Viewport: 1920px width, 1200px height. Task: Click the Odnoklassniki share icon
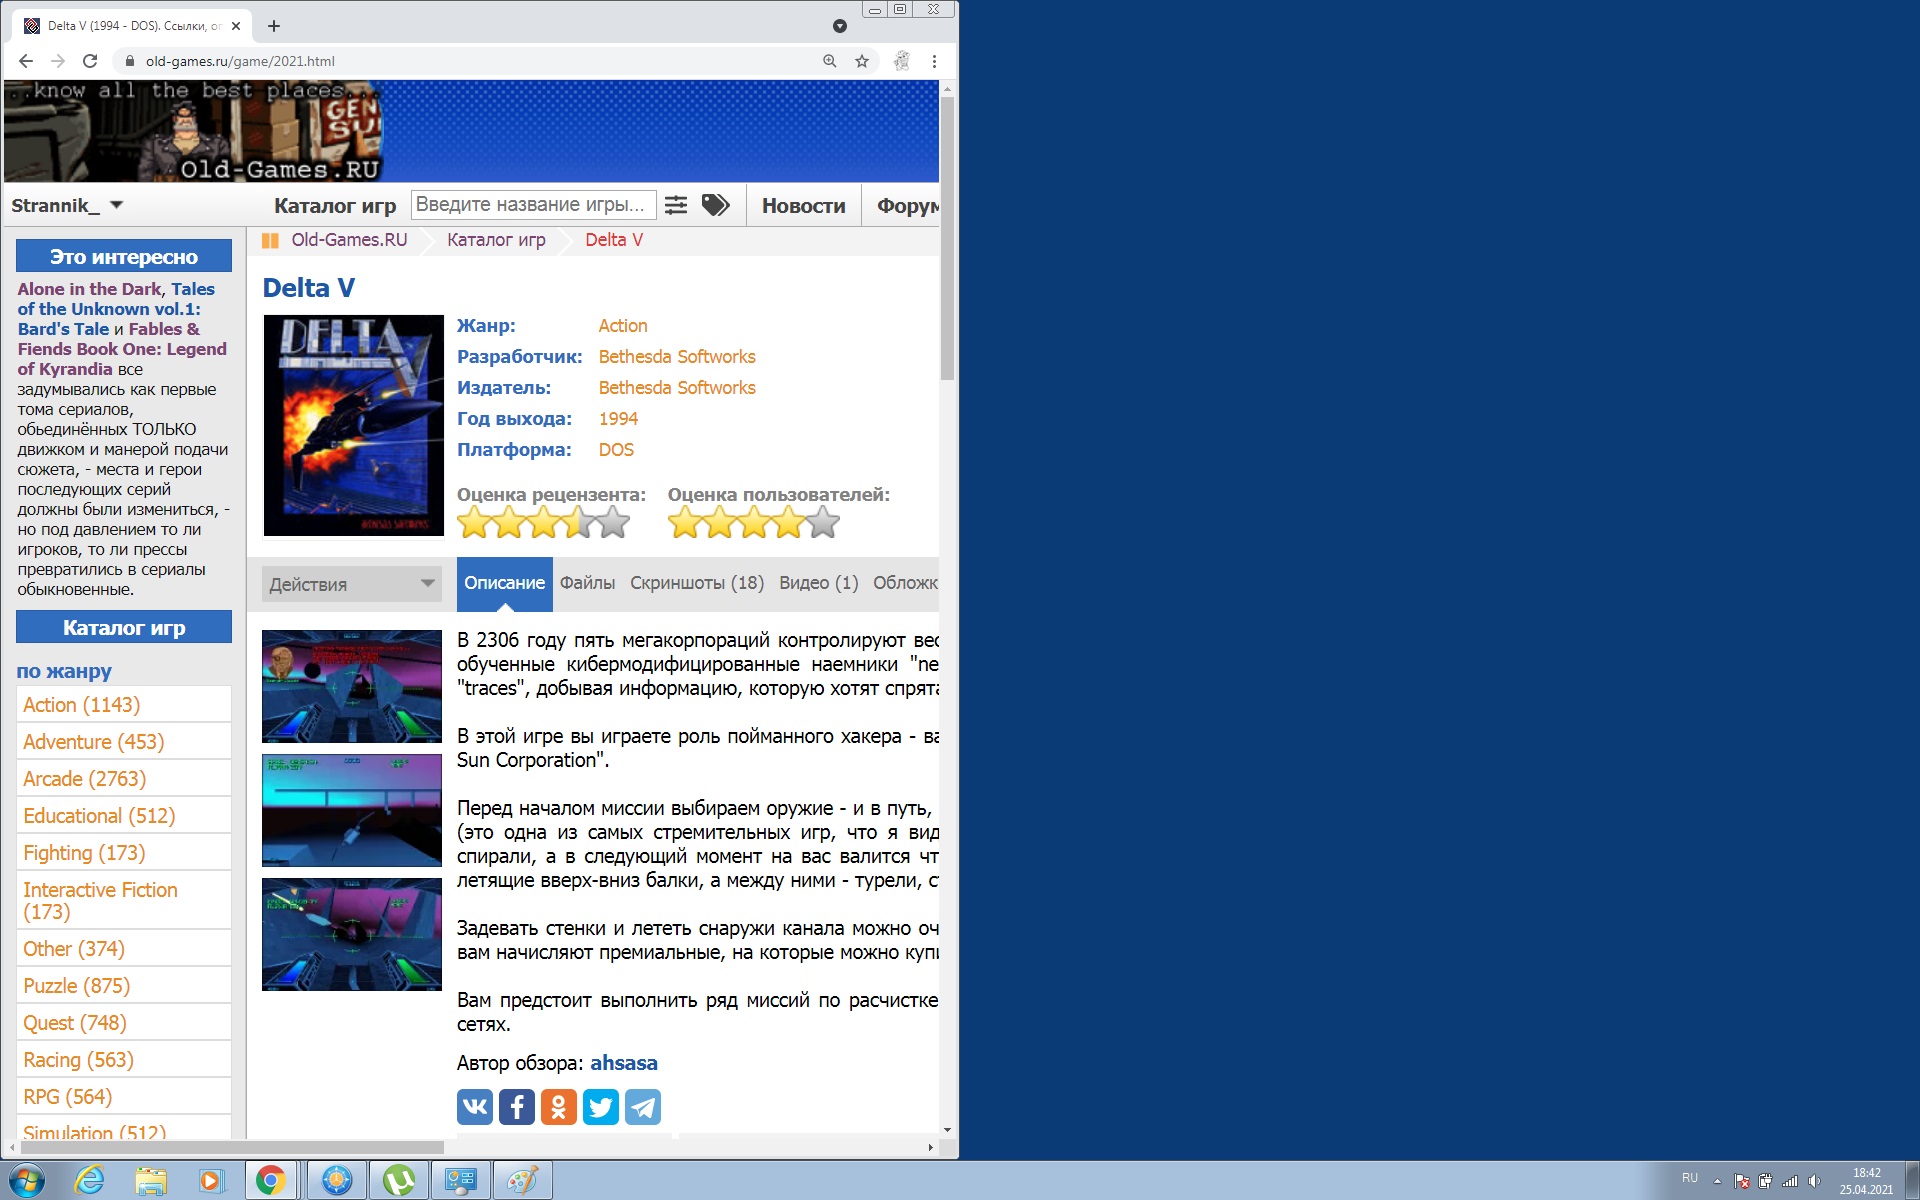[558, 1107]
